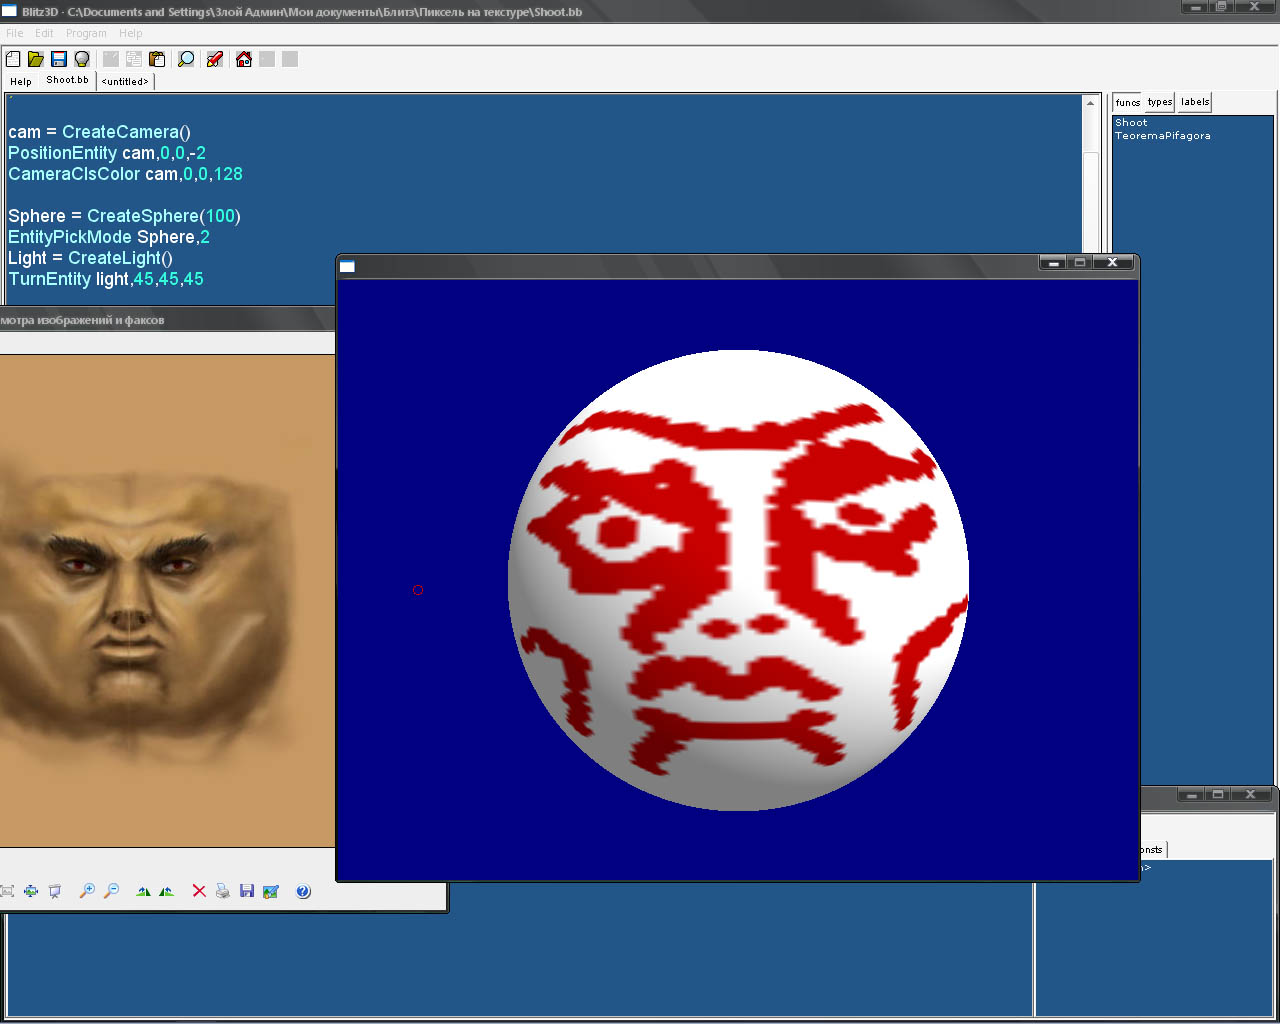
Task: Switch to the <untitled> tab
Action: [x=125, y=82]
